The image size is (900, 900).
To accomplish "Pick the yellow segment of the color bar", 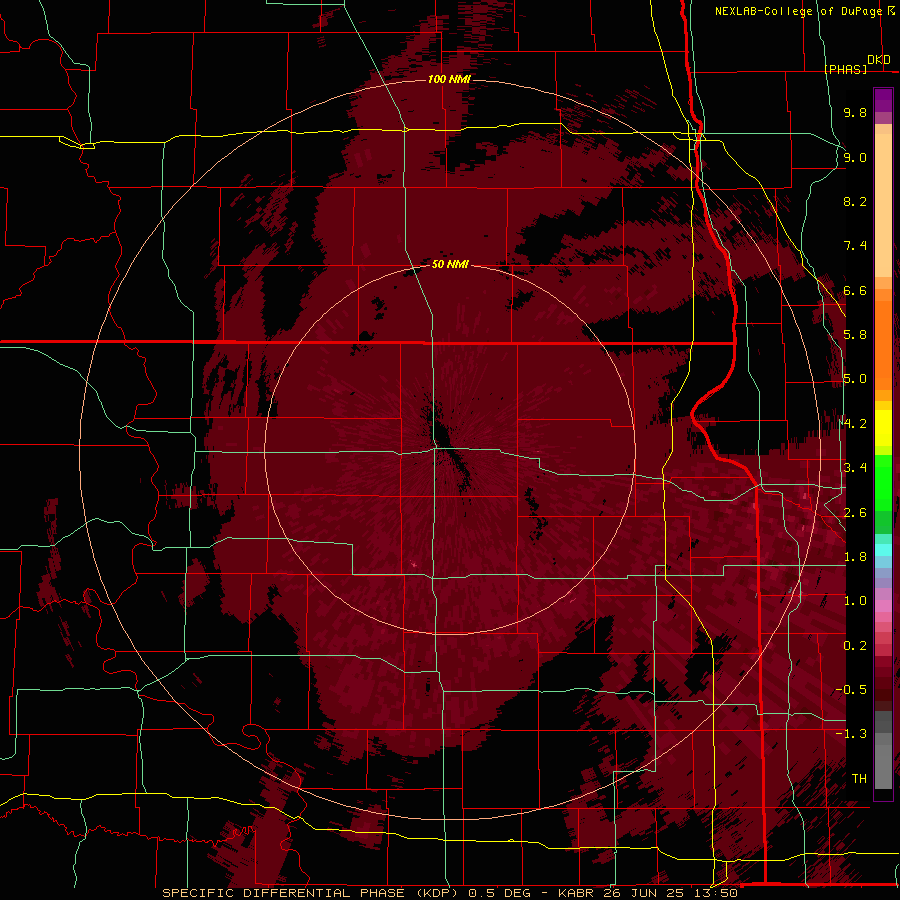I will (883, 428).
